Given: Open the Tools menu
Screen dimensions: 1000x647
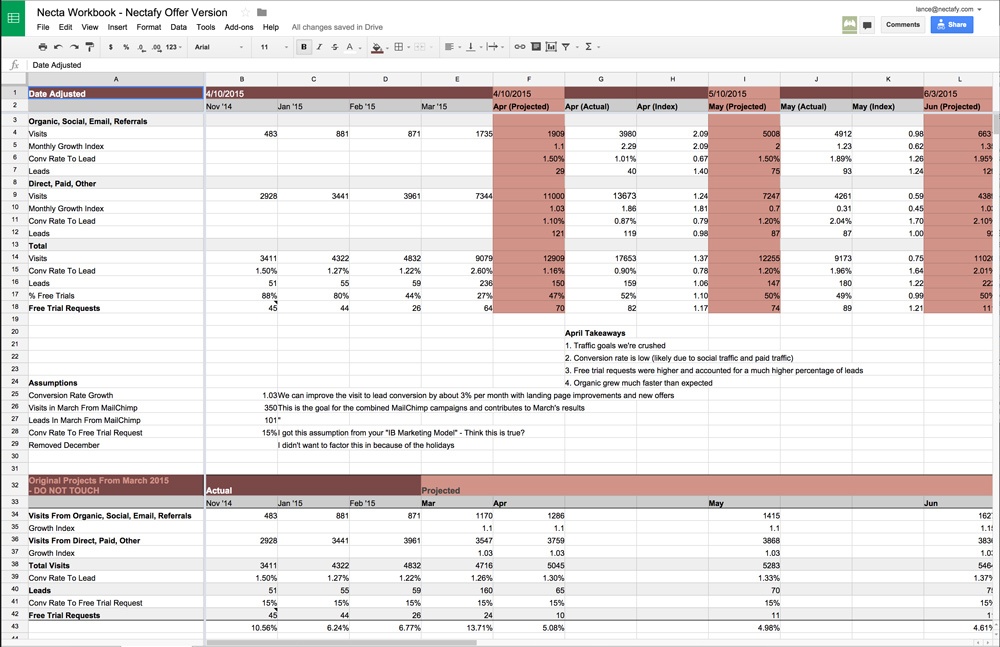Looking at the screenshot, I should (205, 27).
